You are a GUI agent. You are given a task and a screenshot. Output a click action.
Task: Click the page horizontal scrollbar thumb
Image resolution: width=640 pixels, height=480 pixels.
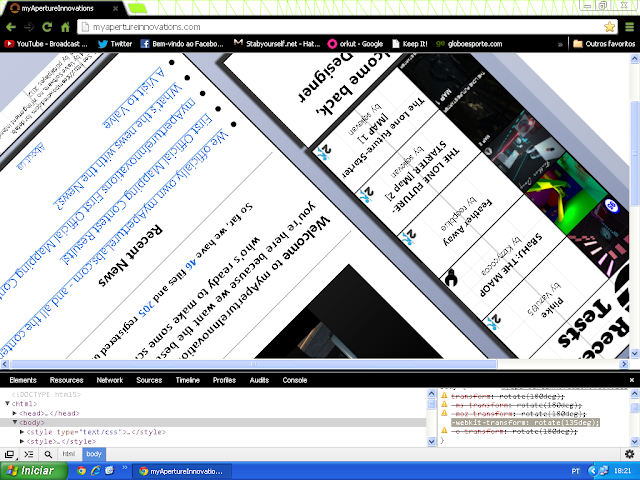coord(253,364)
